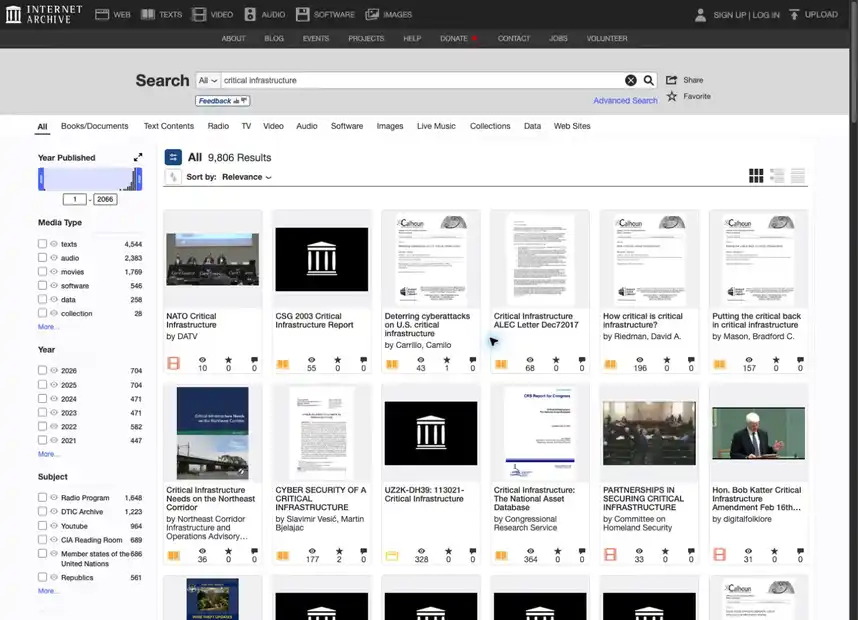
Task: Expand More under Year
Action: pyautogui.click(x=48, y=454)
